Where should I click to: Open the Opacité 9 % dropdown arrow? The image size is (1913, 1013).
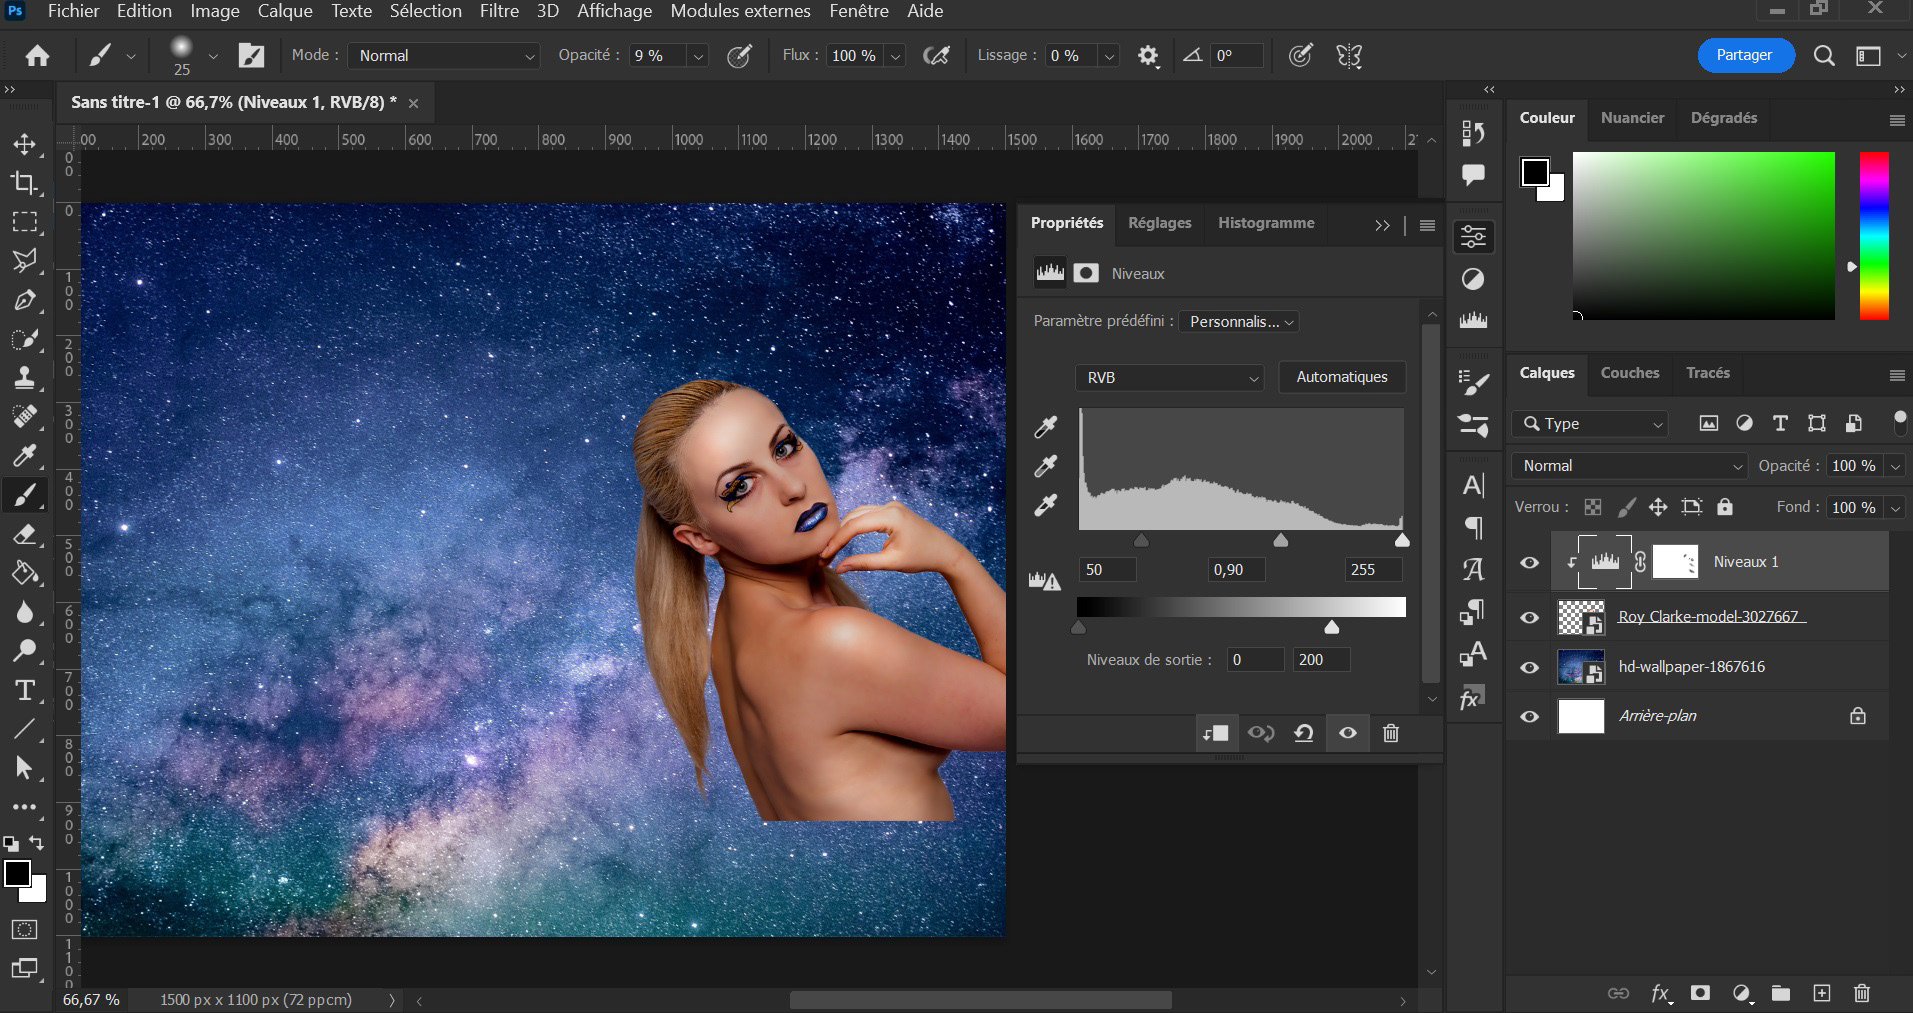[698, 56]
